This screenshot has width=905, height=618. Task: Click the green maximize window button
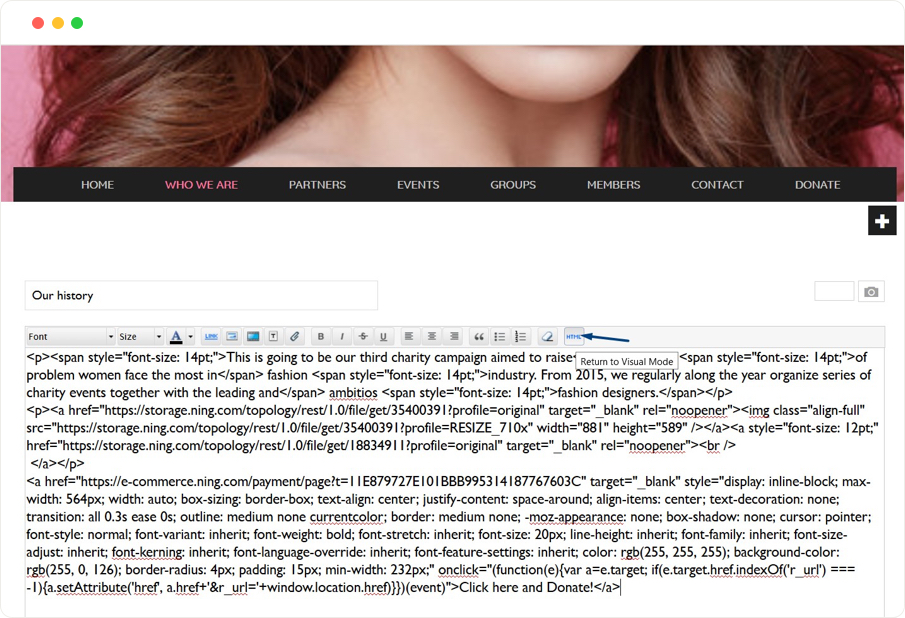coord(77,23)
